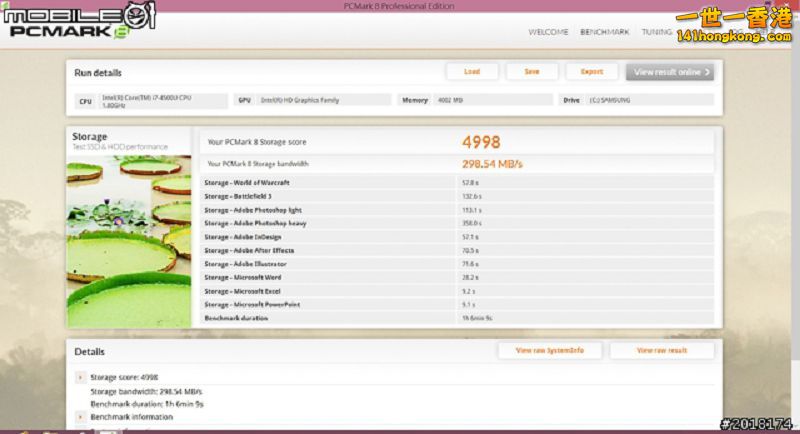Select the Adobe InDesign row

457,237
